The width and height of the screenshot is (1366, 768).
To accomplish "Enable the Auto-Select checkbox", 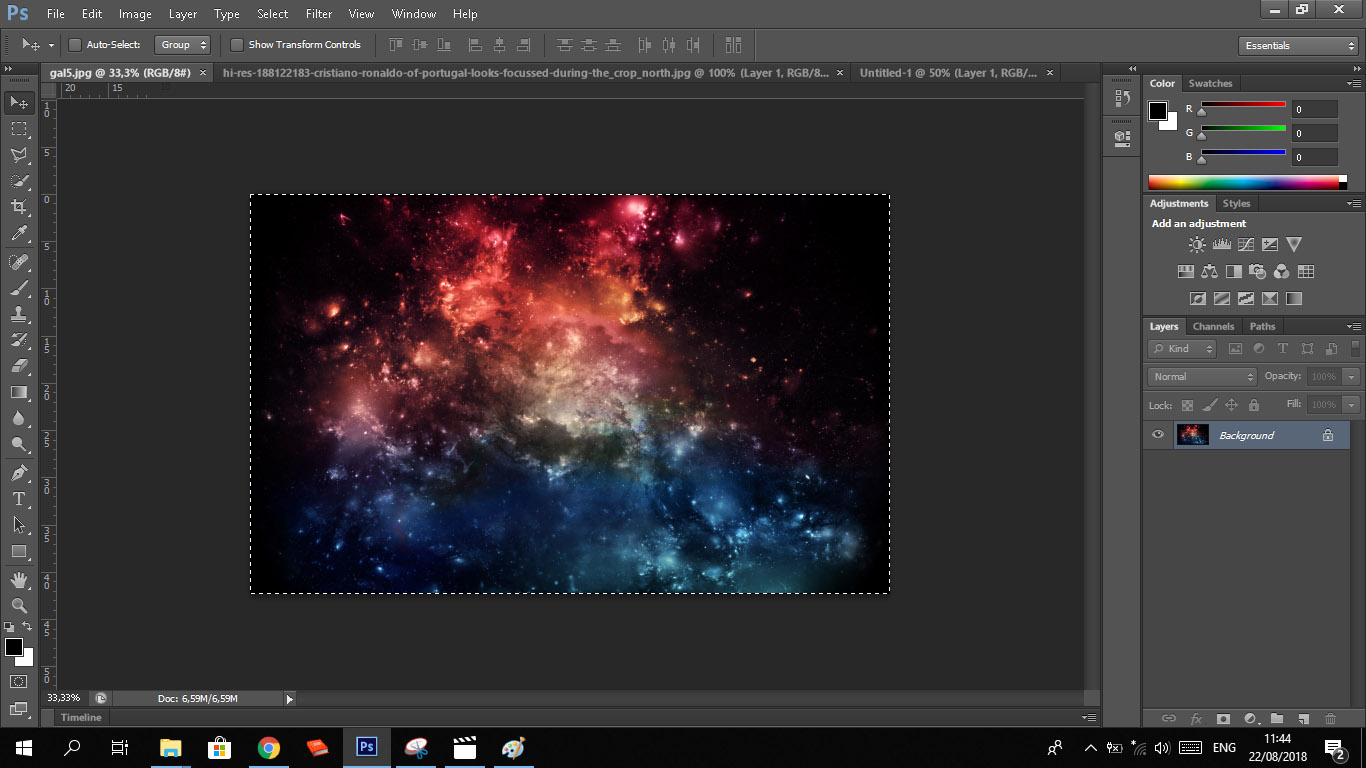I will pyautogui.click(x=75, y=45).
